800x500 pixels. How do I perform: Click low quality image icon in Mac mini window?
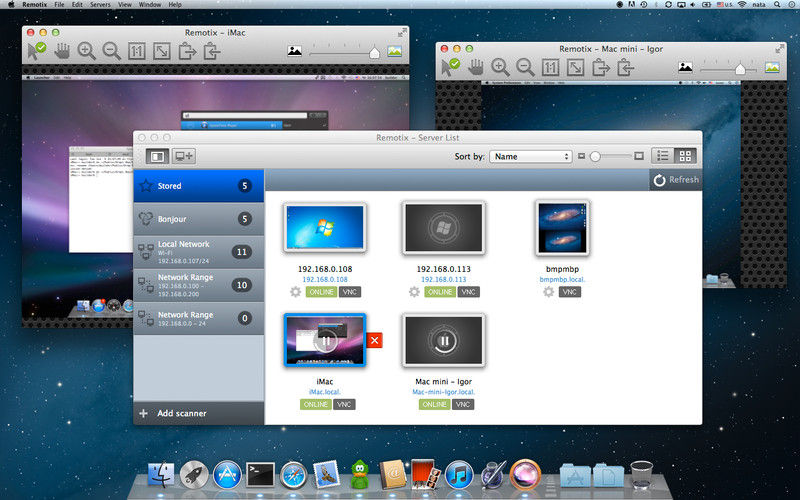tap(685, 67)
